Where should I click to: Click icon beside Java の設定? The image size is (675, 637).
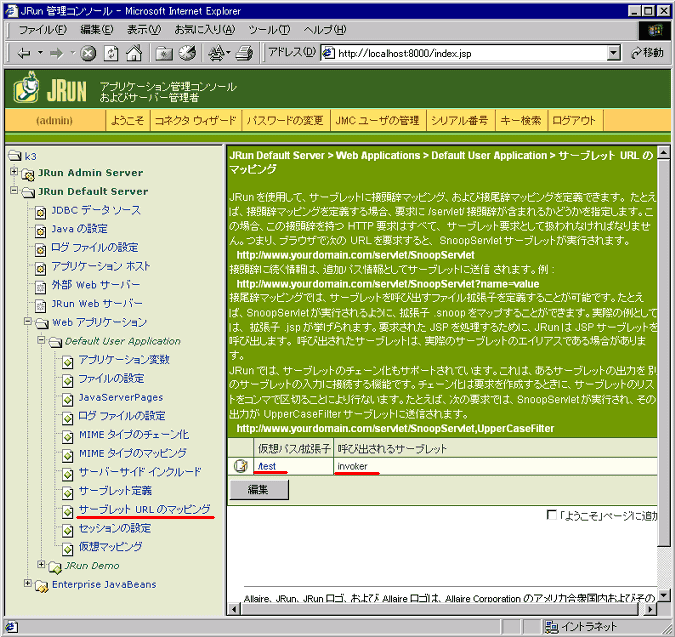(40, 231)
